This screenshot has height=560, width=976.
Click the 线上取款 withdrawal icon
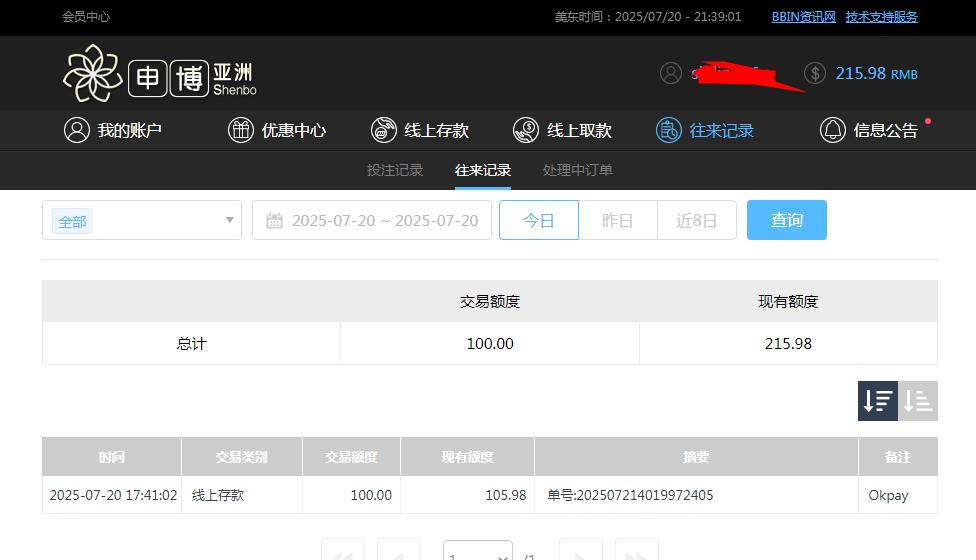point(525,130)
